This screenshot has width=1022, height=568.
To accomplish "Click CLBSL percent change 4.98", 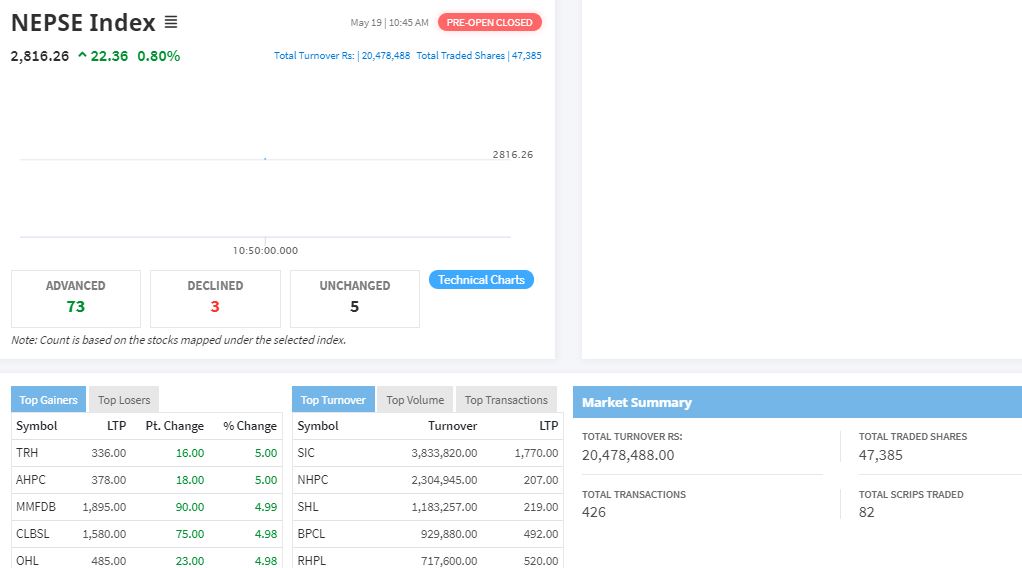I will pyautogui.click(x=266, y=533).
